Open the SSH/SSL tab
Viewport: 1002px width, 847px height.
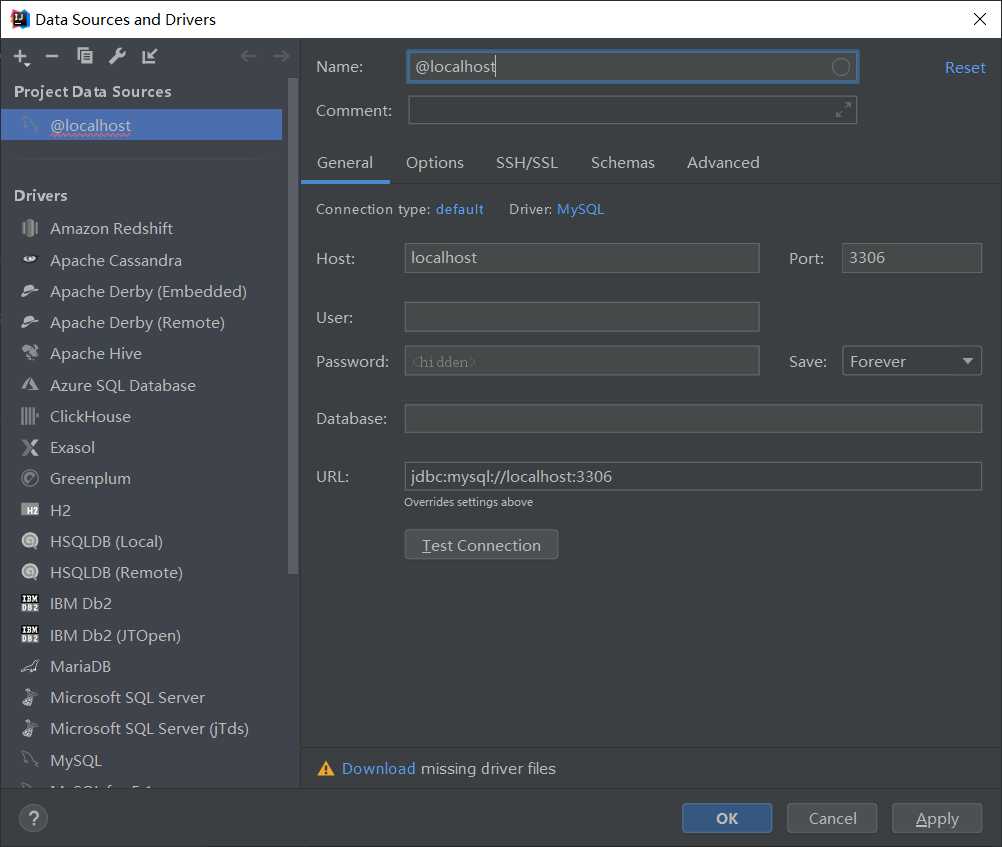click(527, 162)
